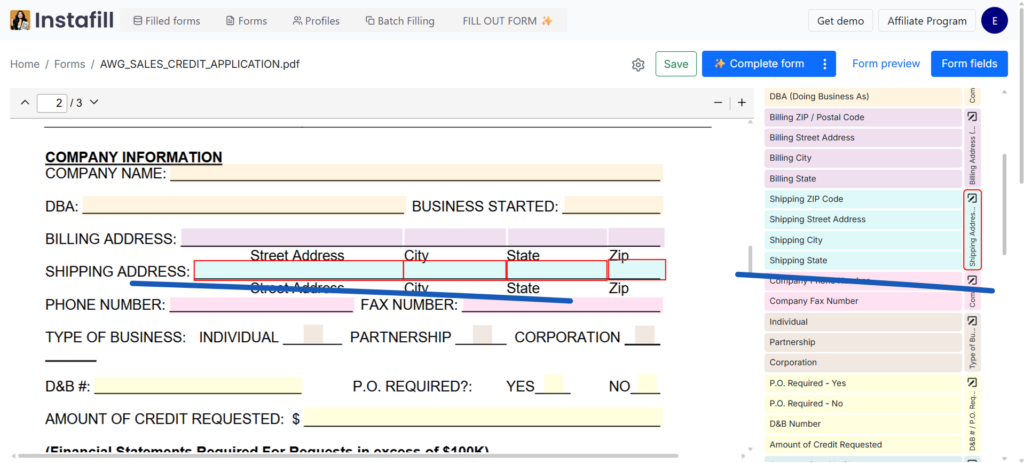Switch to the Batch Filling tab
This screenshot has width=1024, height=463.
coord(399,21)
